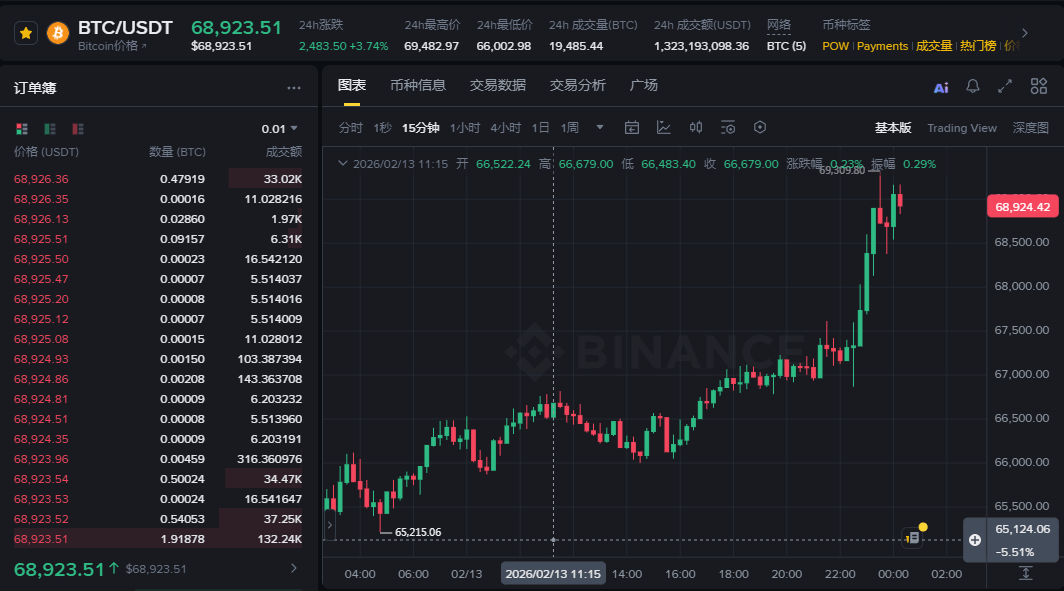The height and width of the screenshot is (591, 1064).
Task: Switch to 深度图 depth chart
Action: point(1031,128)
